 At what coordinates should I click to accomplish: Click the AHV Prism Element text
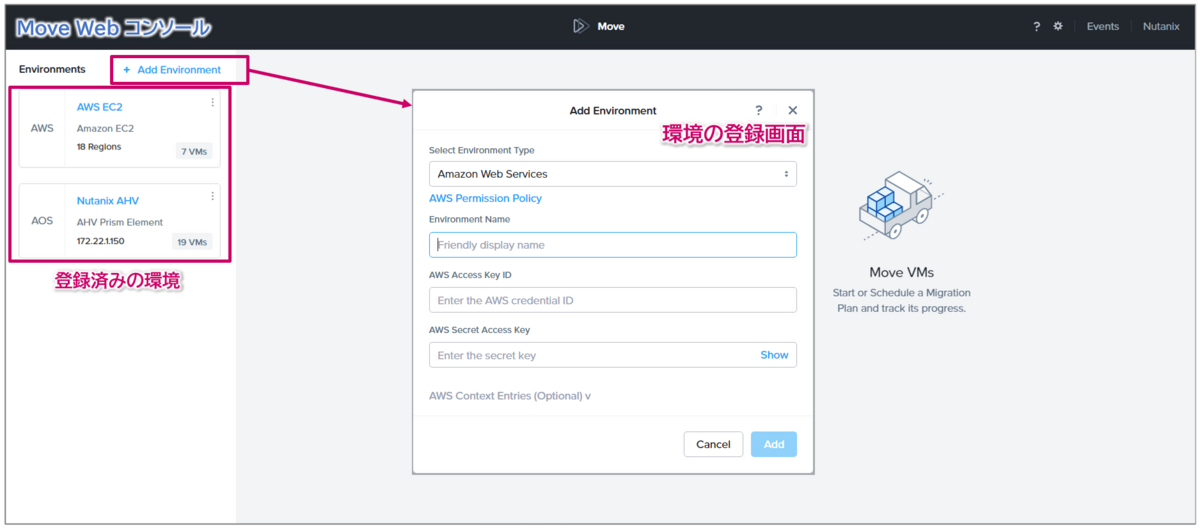point(120,222)
